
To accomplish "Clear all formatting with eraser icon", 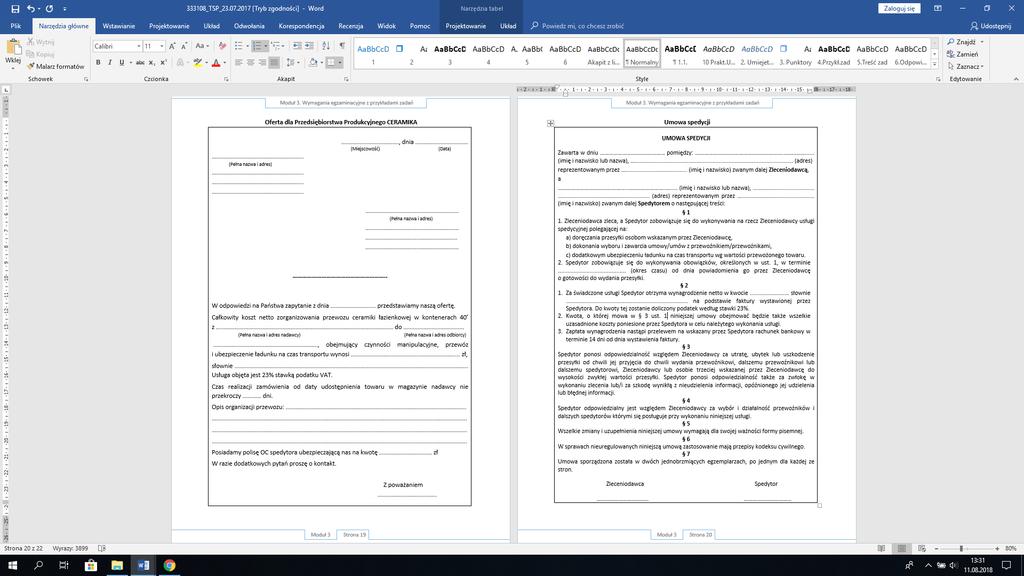I will [222, 46].
